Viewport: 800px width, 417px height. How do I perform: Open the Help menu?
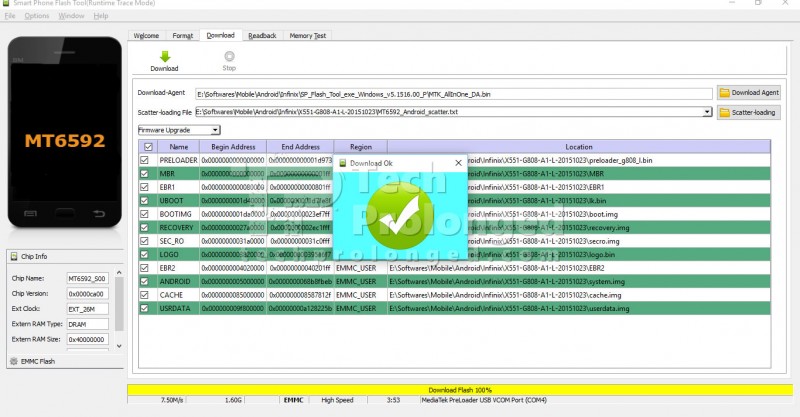point(101,16)
